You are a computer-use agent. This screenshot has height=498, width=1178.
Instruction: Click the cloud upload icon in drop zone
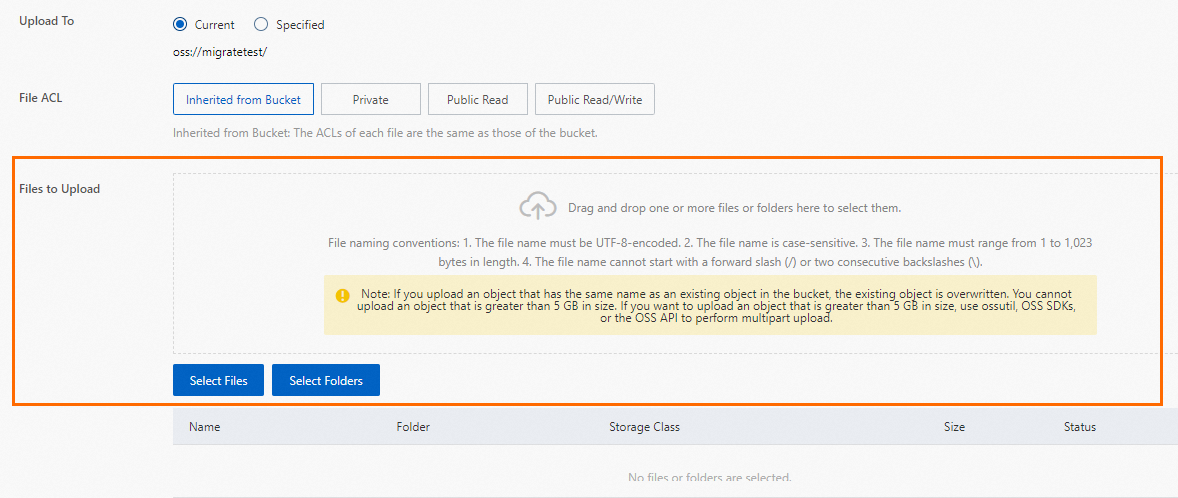(x=538, y=206)
